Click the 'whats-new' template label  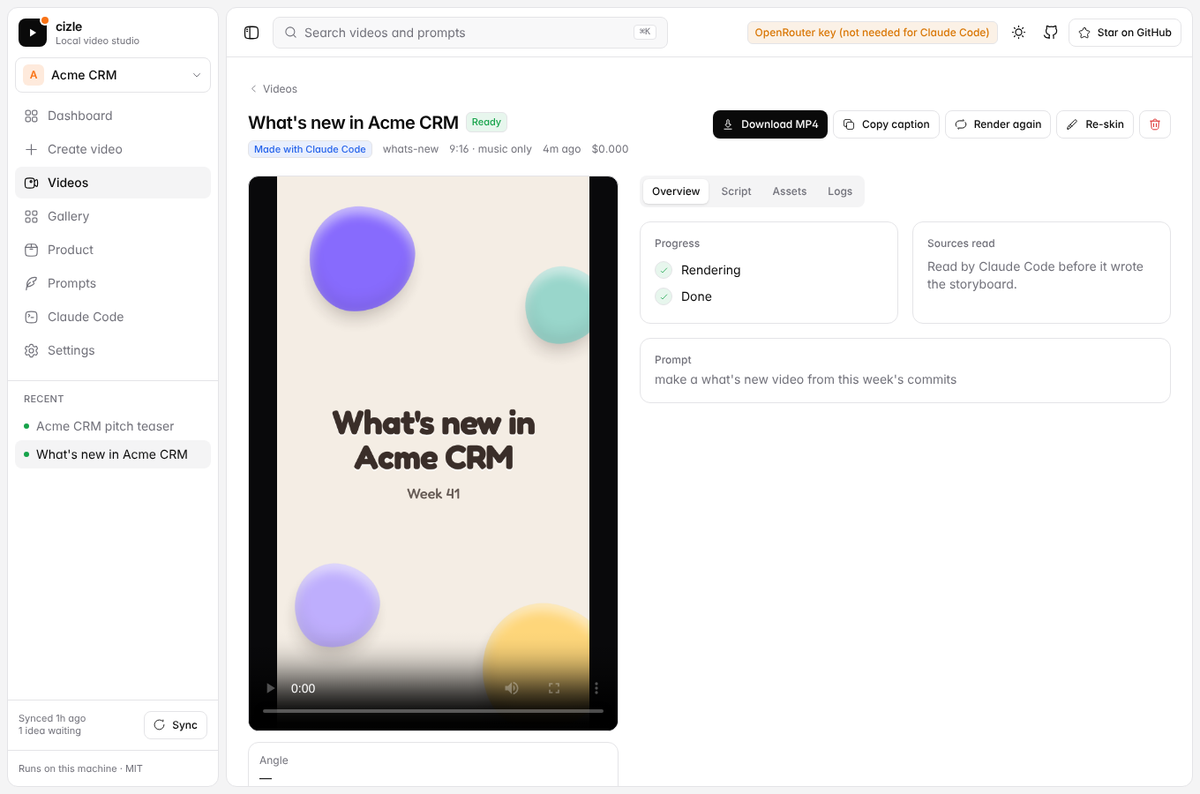pyautogui.click(x=411, y=149)
